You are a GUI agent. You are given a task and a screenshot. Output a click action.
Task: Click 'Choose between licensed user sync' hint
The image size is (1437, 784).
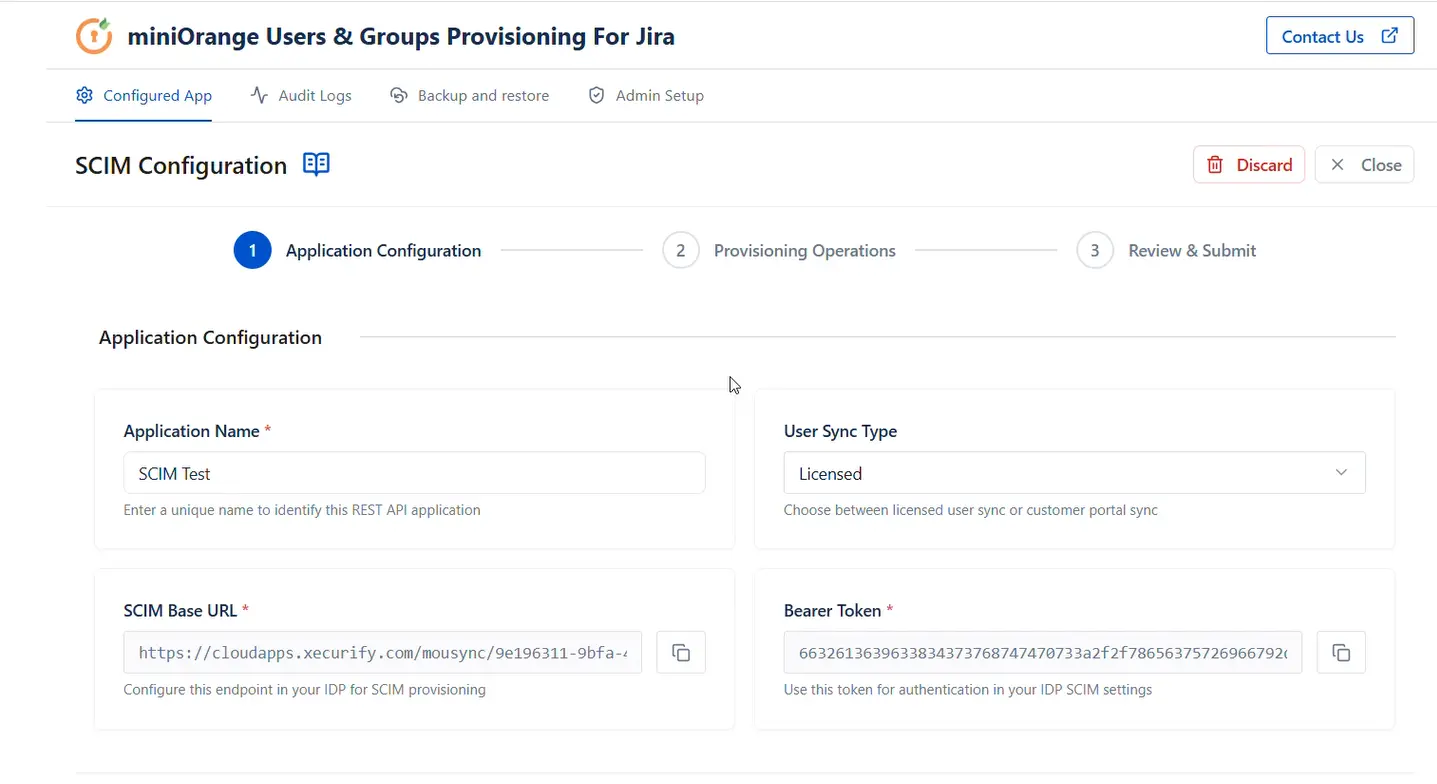(x=971, y=510)
